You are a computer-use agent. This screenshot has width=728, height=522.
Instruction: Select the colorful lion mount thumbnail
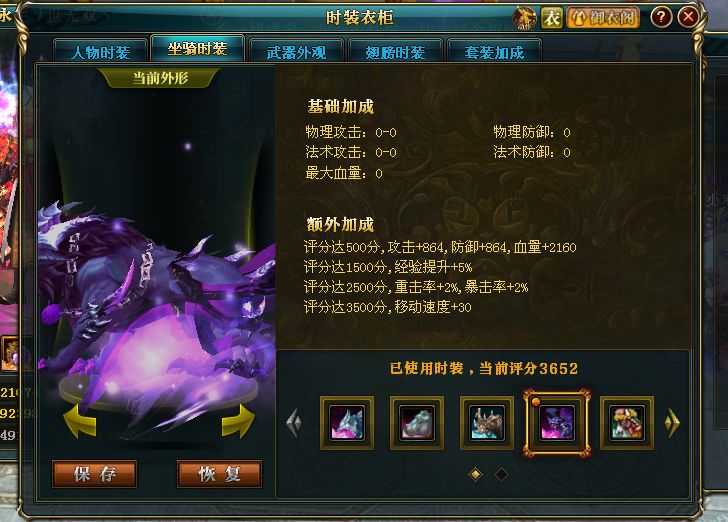coord(627,423)
